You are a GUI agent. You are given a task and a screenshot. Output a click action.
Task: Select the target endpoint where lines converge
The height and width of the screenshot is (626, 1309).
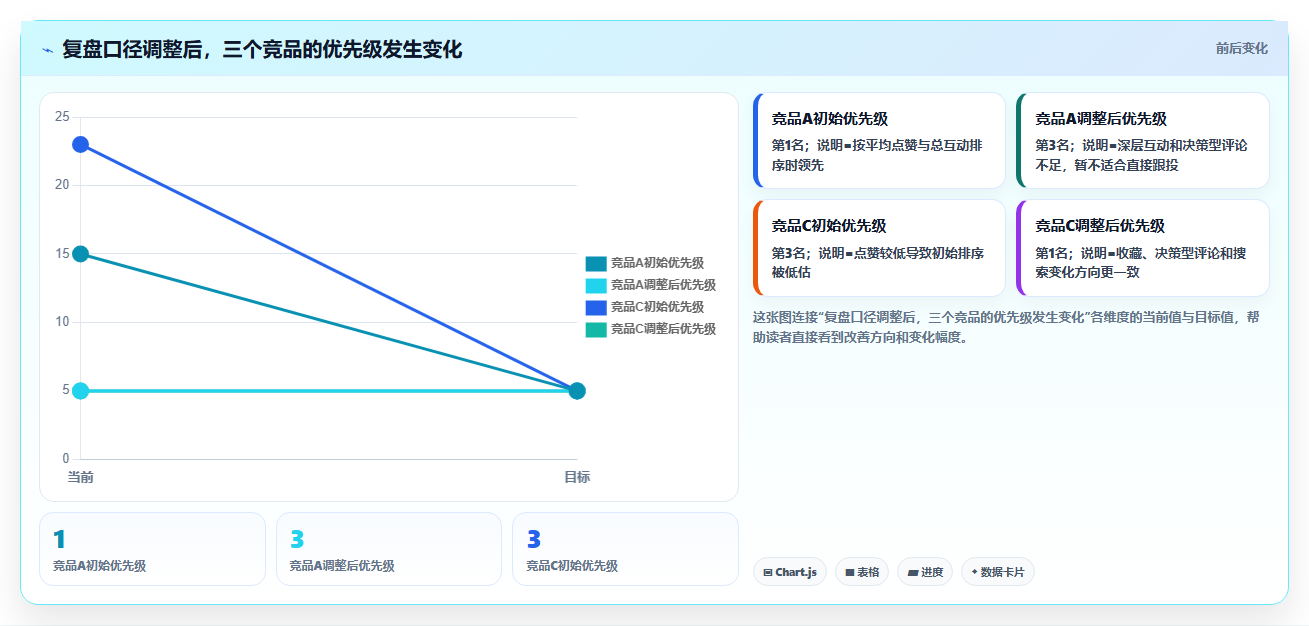[x=577, y=391]
